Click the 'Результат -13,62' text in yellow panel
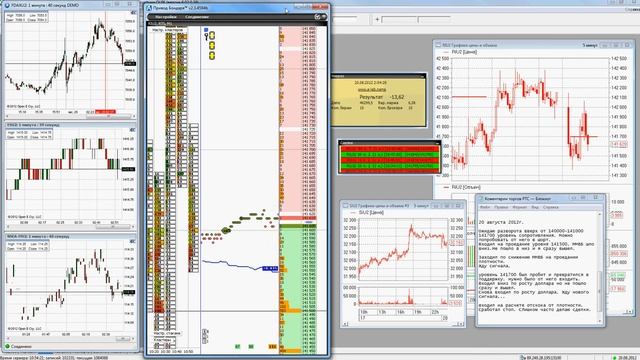Image resolution: width=640 pixels, height=360 pixels. (x=382, y=97)
